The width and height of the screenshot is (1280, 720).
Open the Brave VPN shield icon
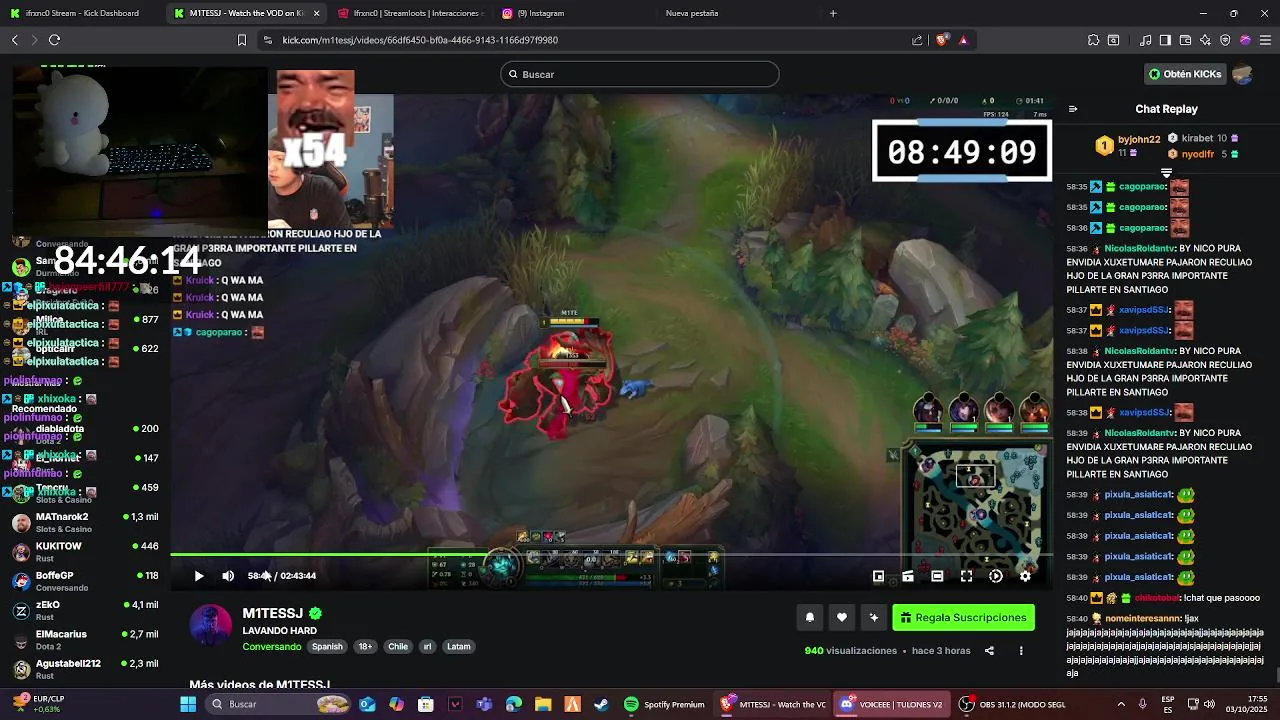[x=1225, y=40]
